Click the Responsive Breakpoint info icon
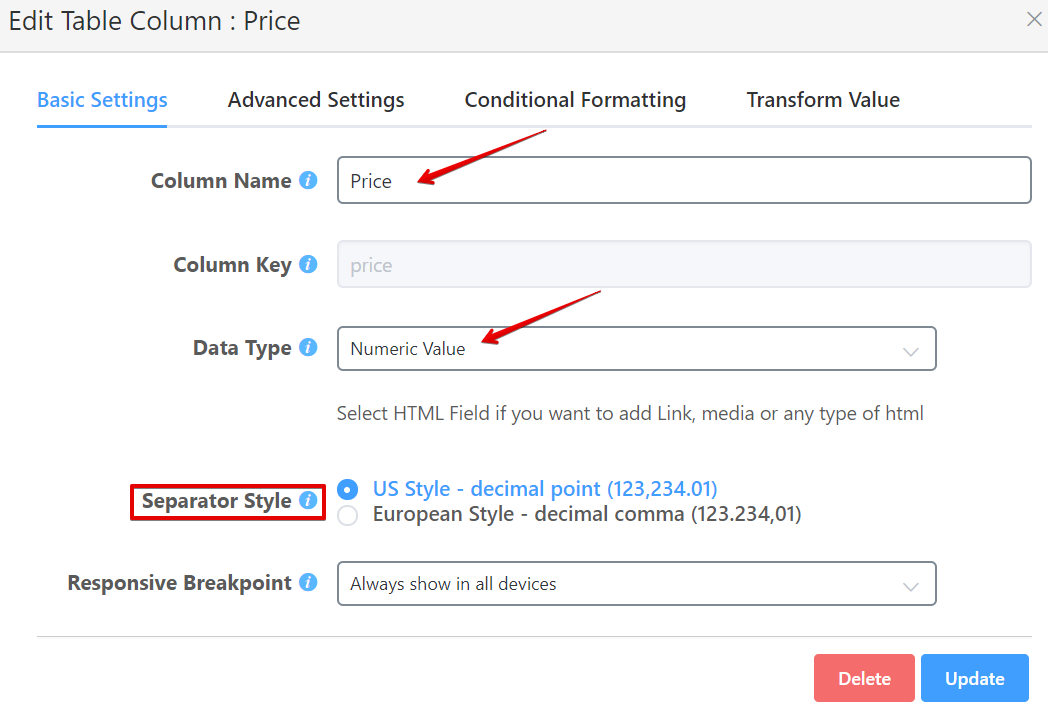 [309, 582]
